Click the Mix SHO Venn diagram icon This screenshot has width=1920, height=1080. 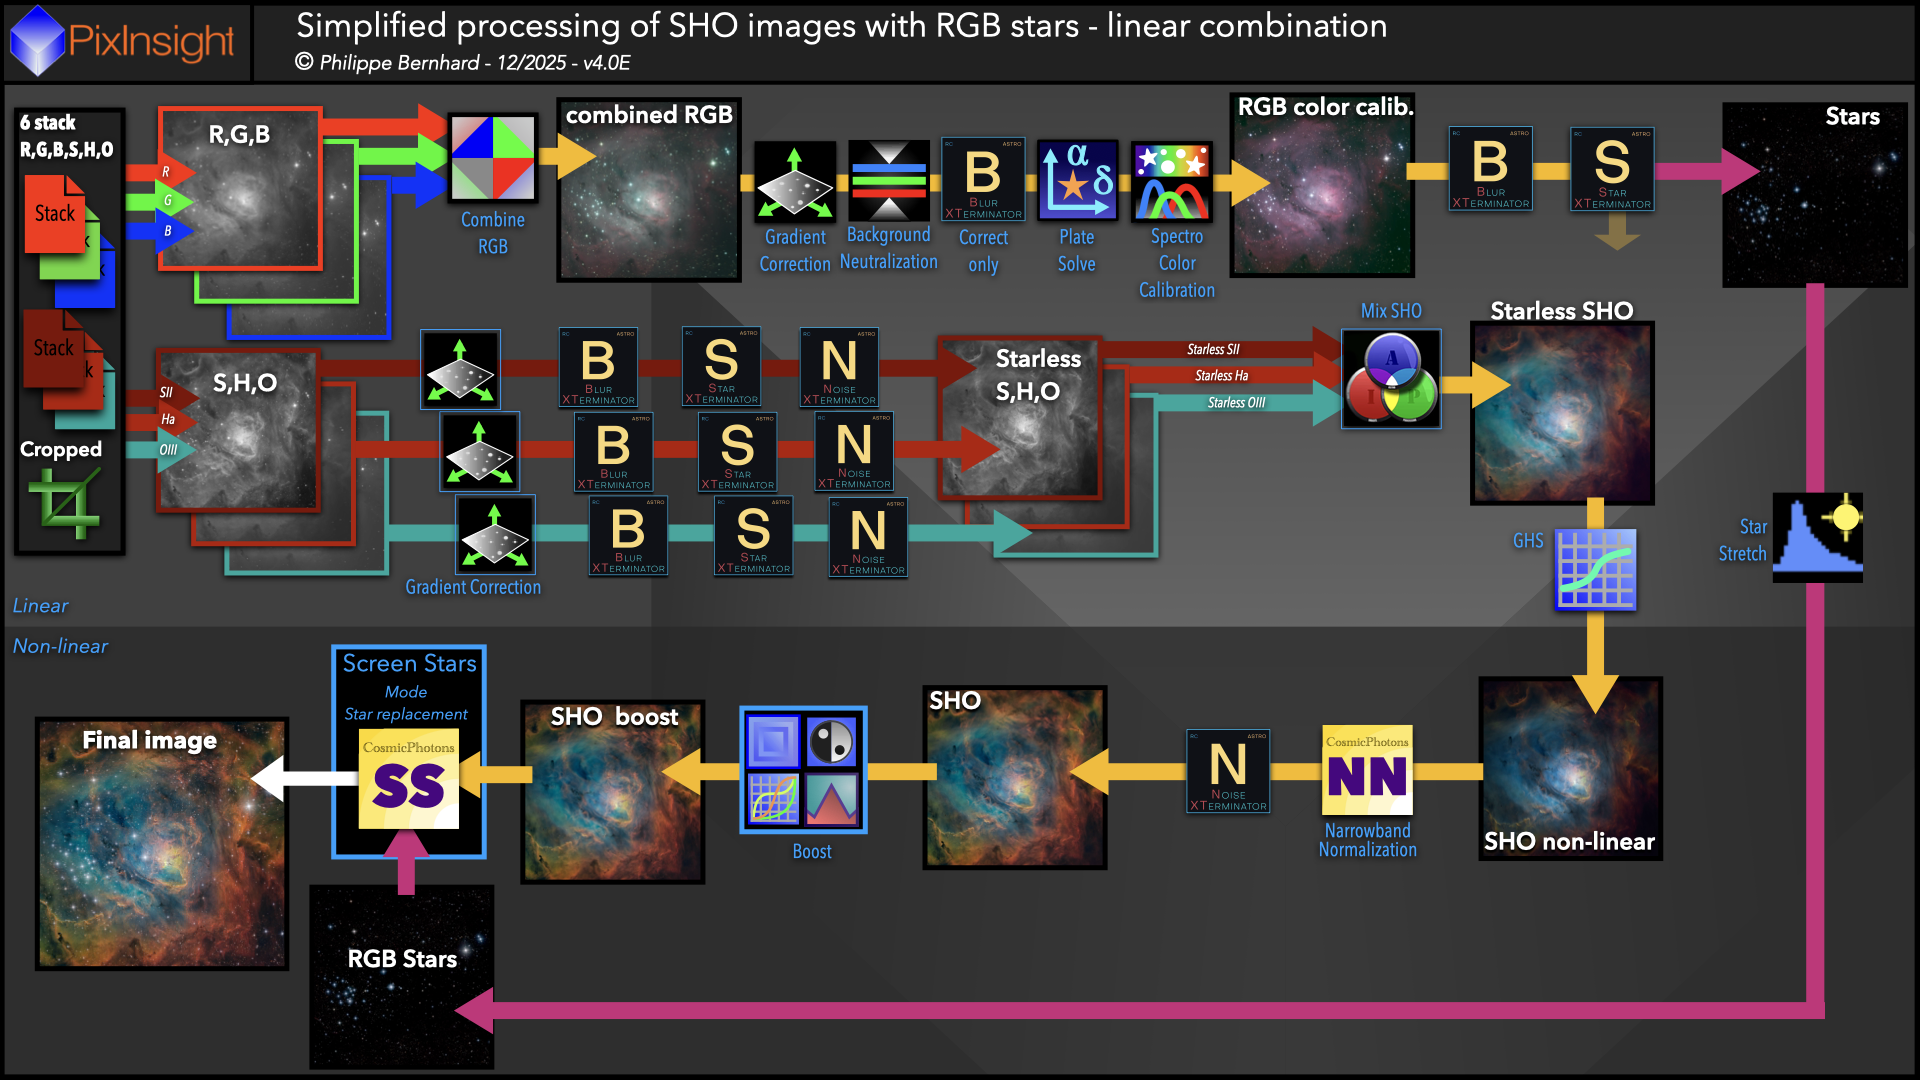coord(1391,379)
